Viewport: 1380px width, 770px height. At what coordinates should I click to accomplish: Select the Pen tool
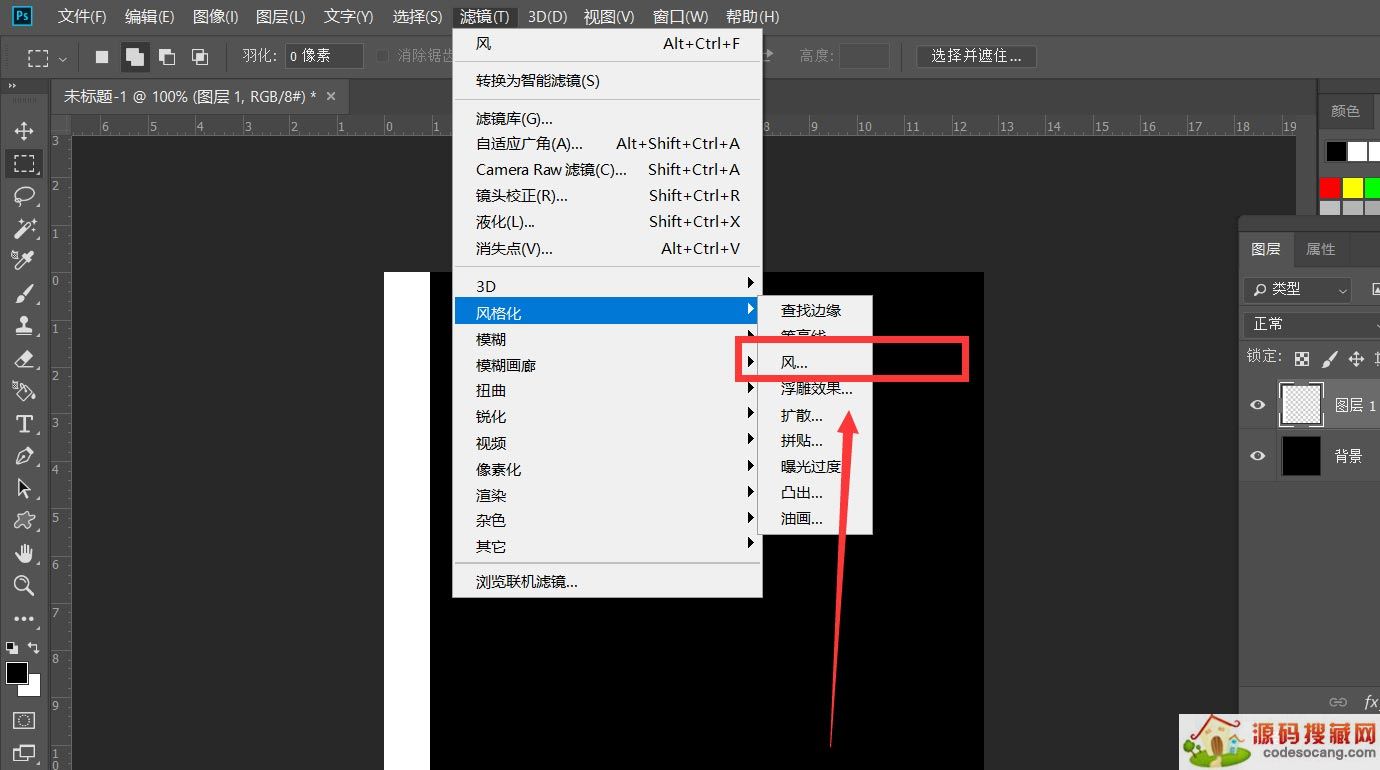pyautogui.click(x=24, y=456)
